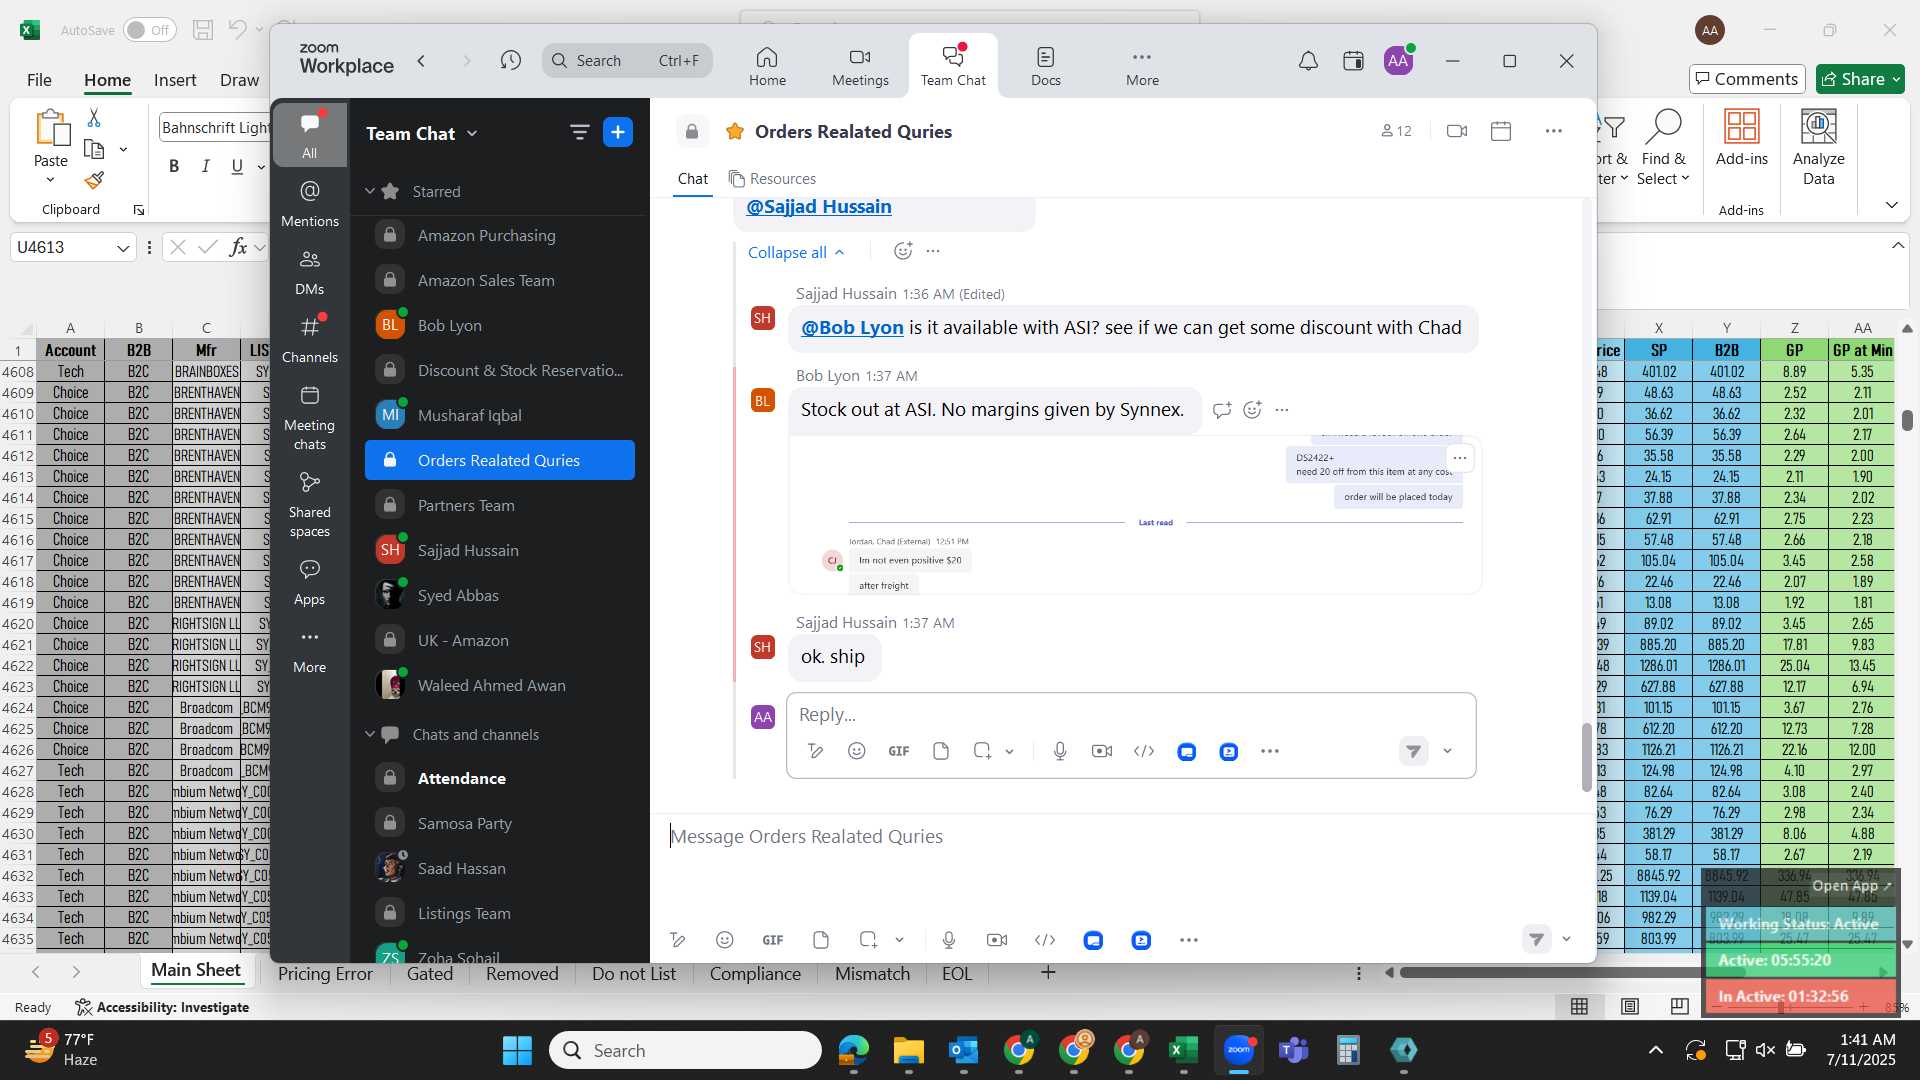This screenshot has height=1080, width=1920.
Task: React to Bob Lyon's stock out message
Action: (1252, 409)
